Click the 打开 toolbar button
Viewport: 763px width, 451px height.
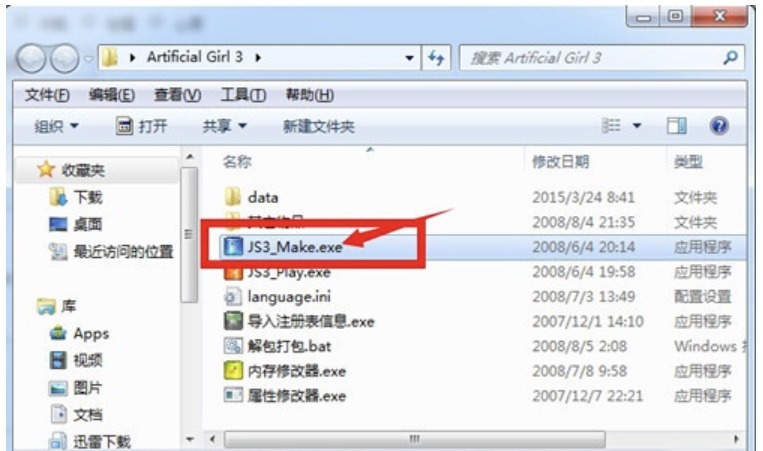pyautogui.click(x=142, y=126)
